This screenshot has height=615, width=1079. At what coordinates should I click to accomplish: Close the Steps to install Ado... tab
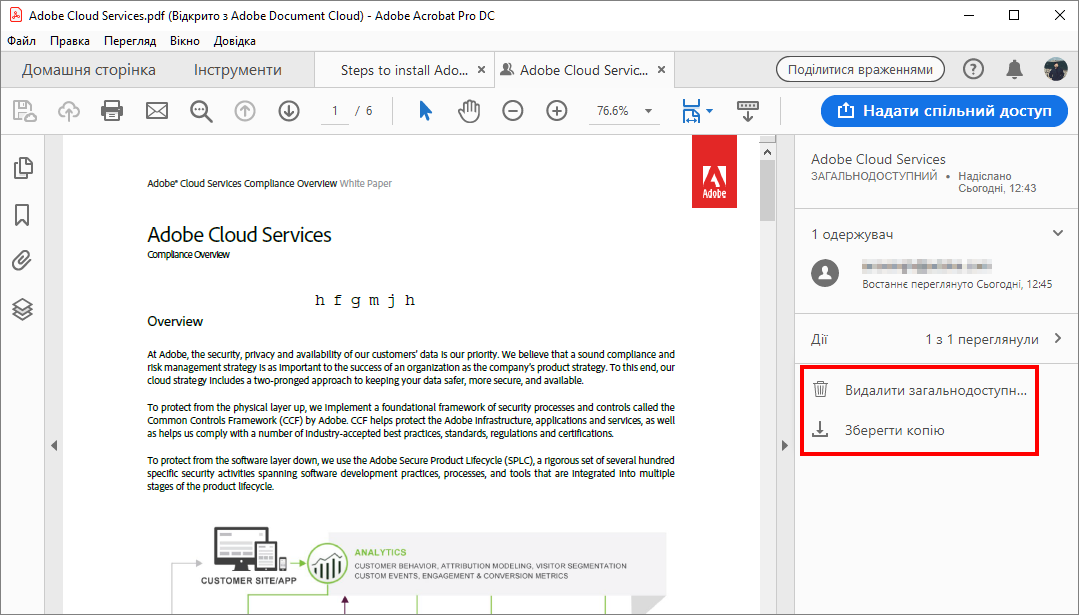(x=482, y=69)
